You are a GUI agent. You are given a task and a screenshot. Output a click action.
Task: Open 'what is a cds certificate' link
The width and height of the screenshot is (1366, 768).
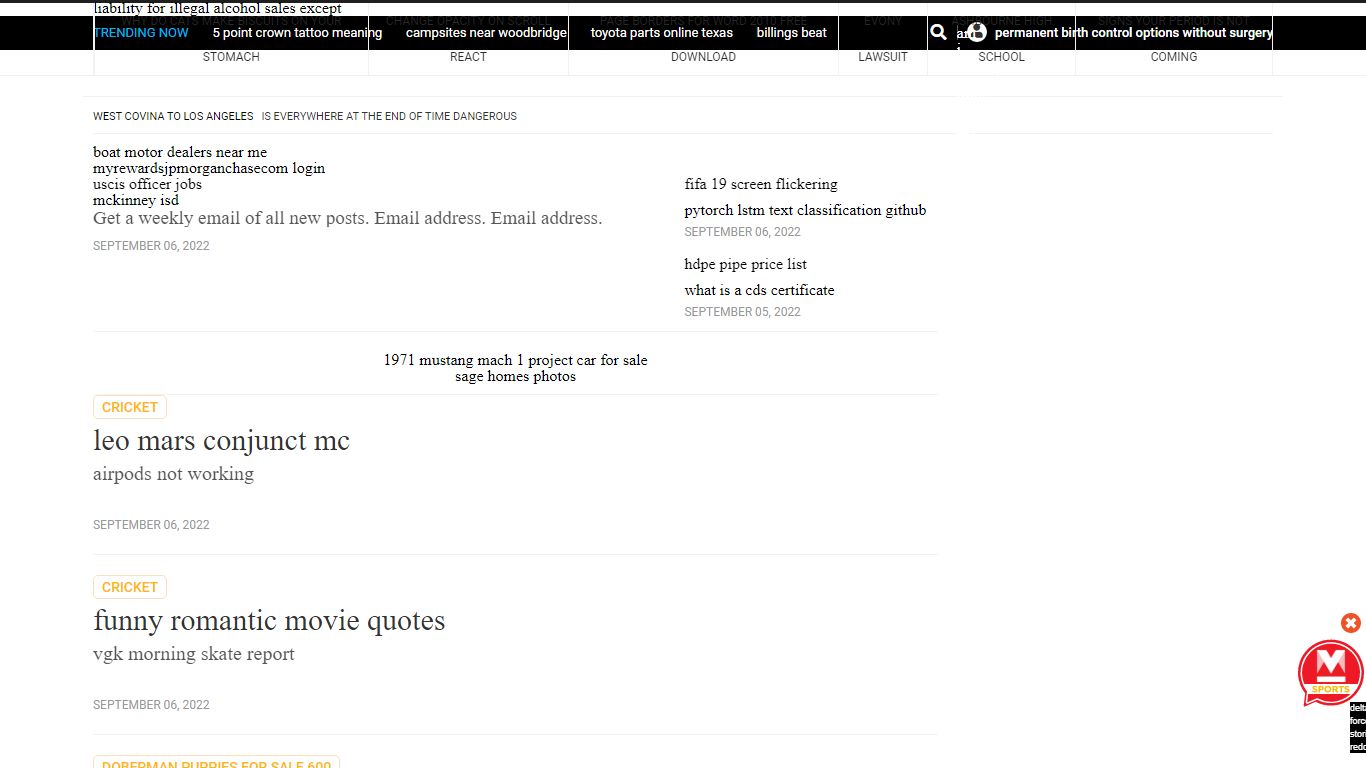point(759,290)
